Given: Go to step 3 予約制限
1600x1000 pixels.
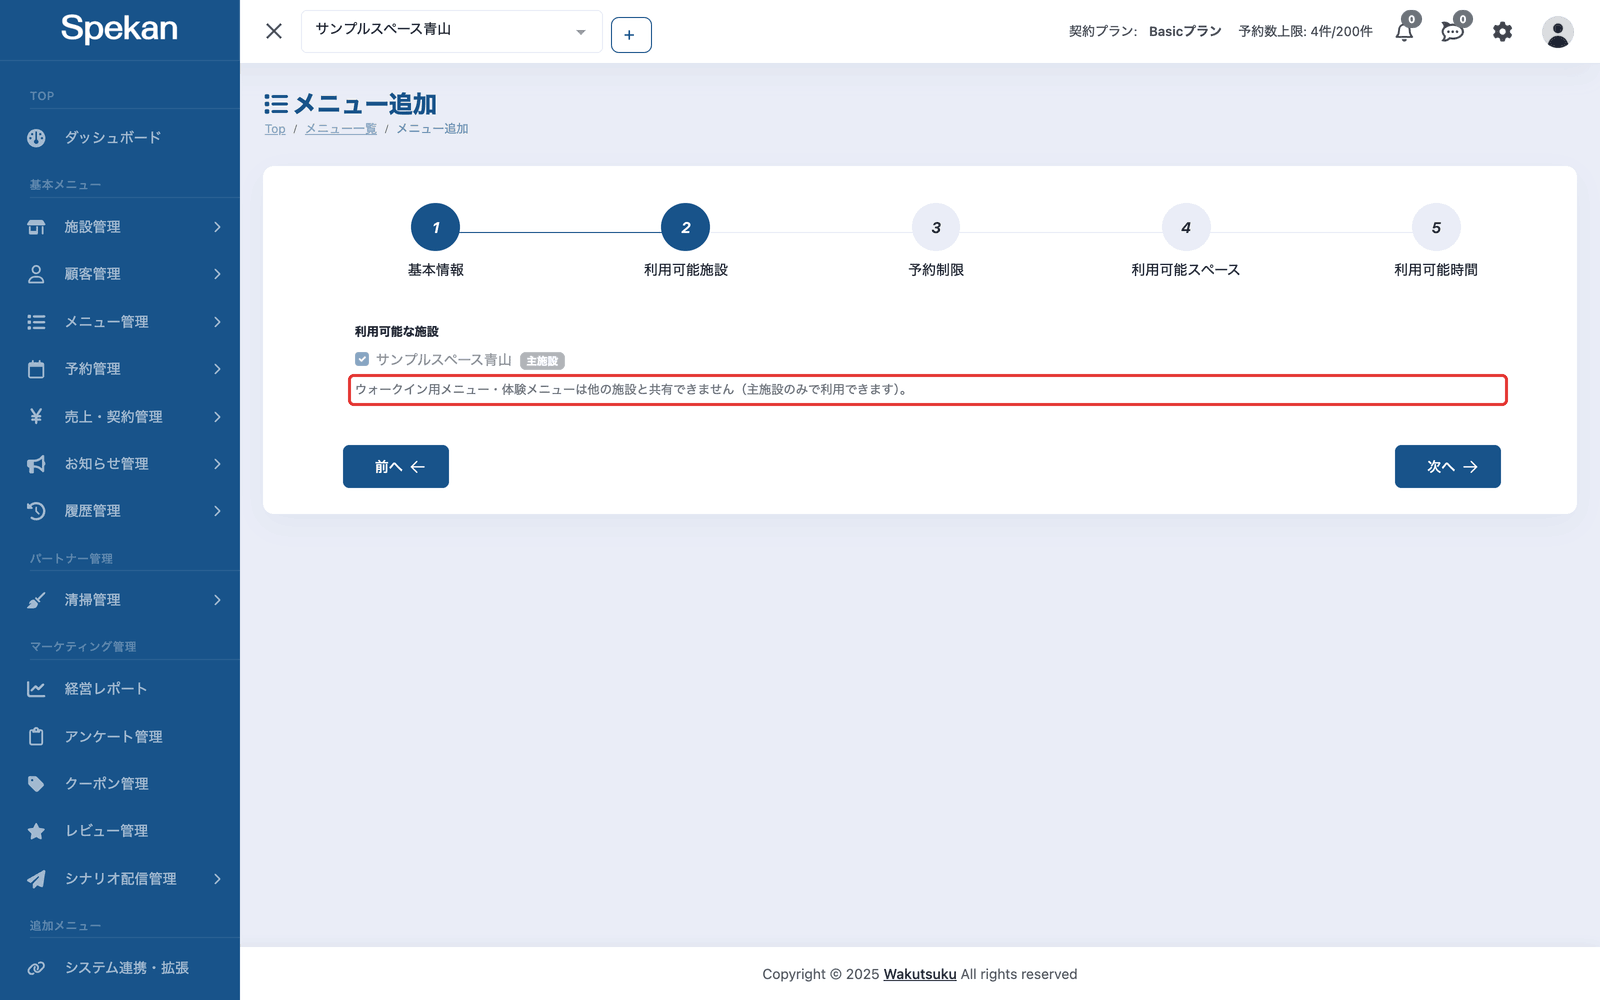Looking at the screenshot, I should [x=936, y=228].
